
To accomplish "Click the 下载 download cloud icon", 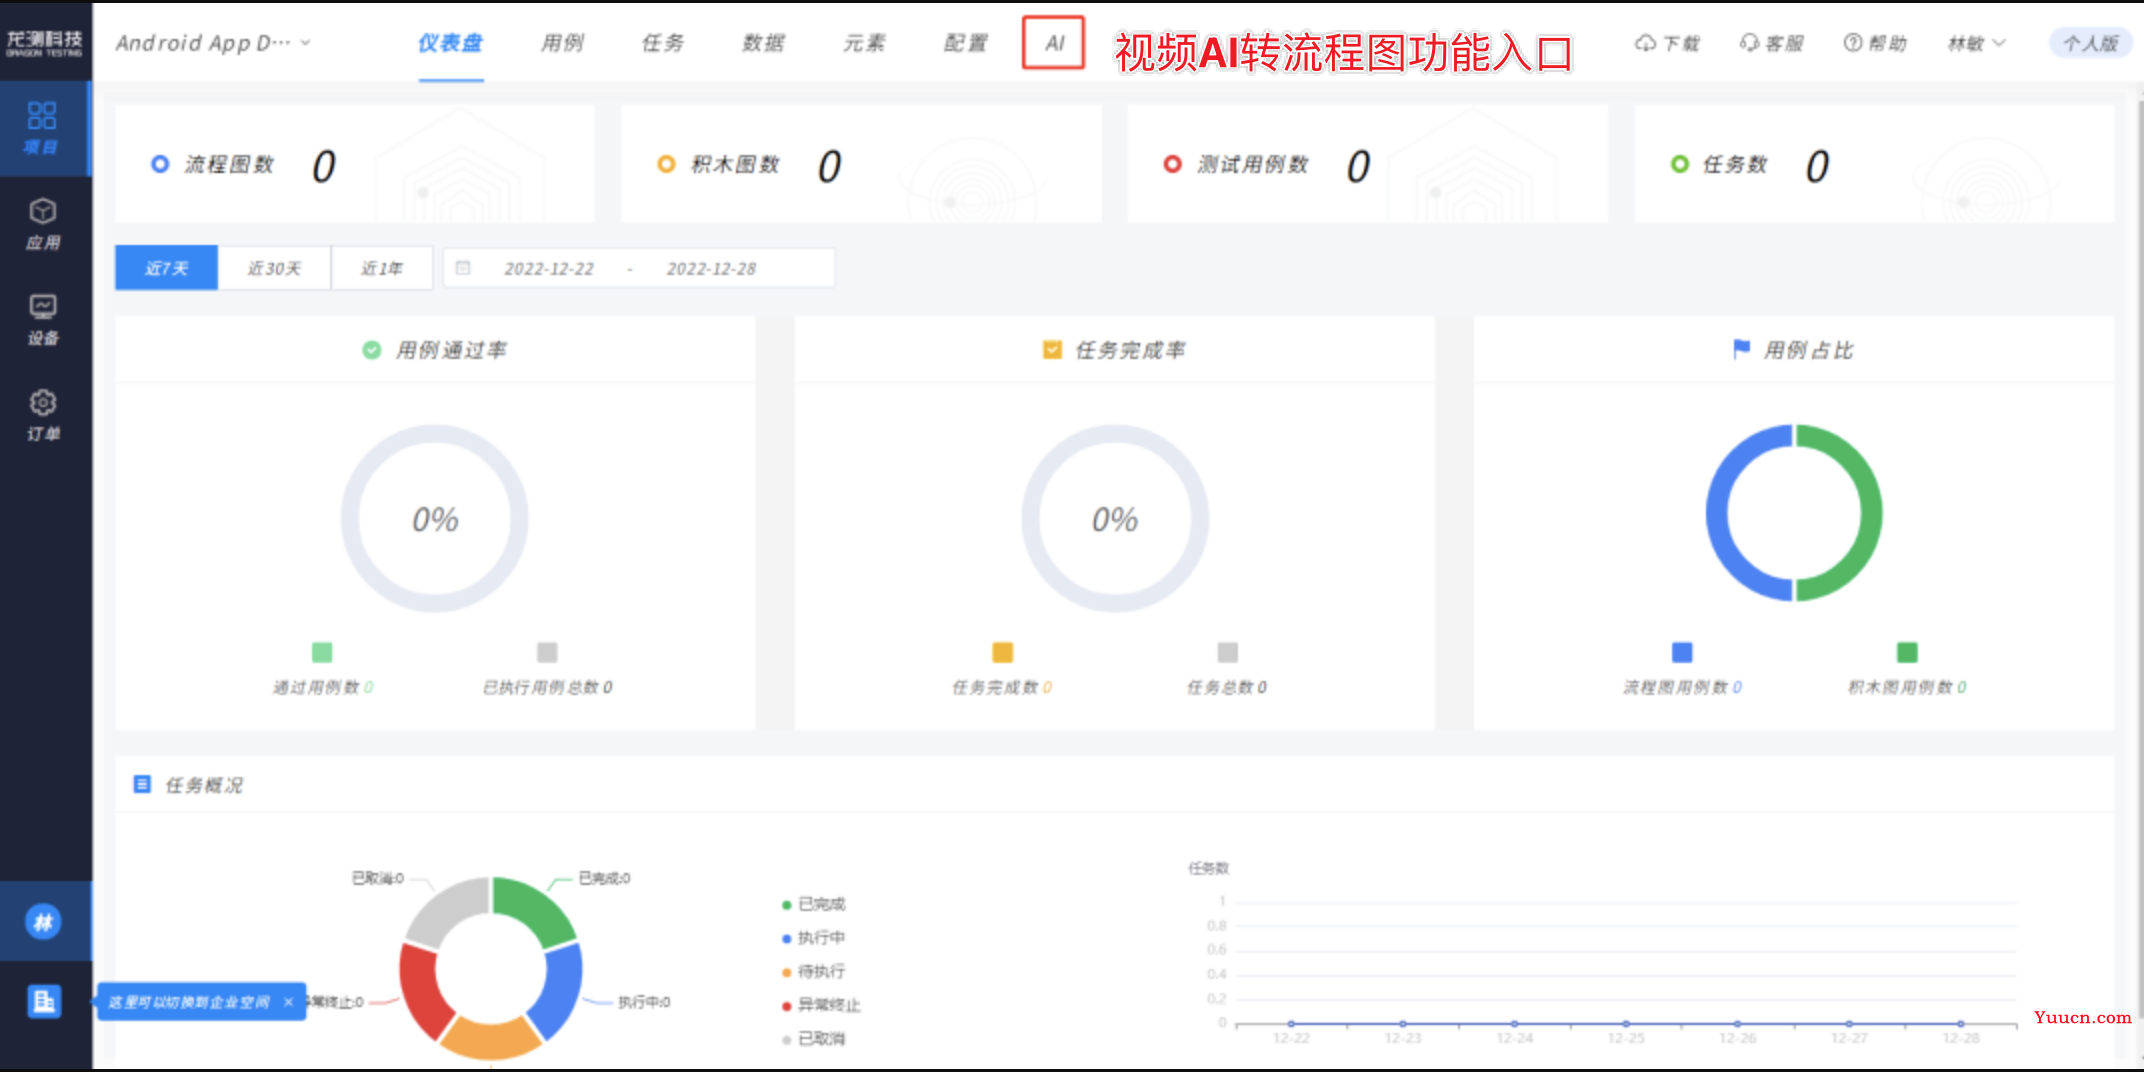I will pyautogui.click(x=1645, y=43).
